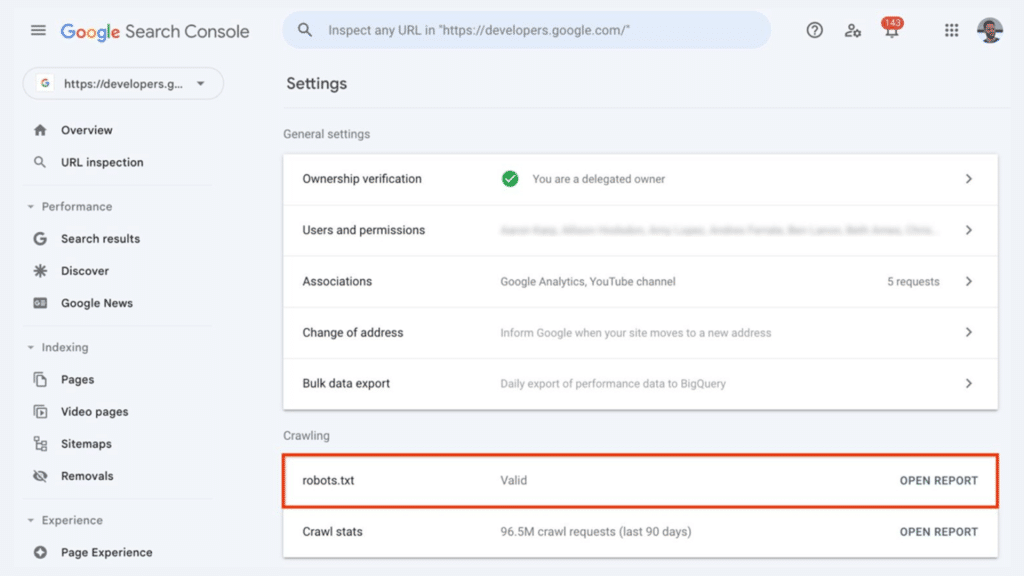Open the Google apps grid
The height and width of the screenshot is (576, 1024).
coord(952,30)
